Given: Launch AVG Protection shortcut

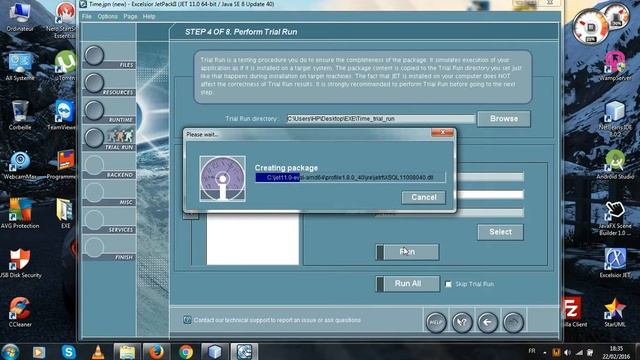Looking at the screenshot, I should point(20,213).
